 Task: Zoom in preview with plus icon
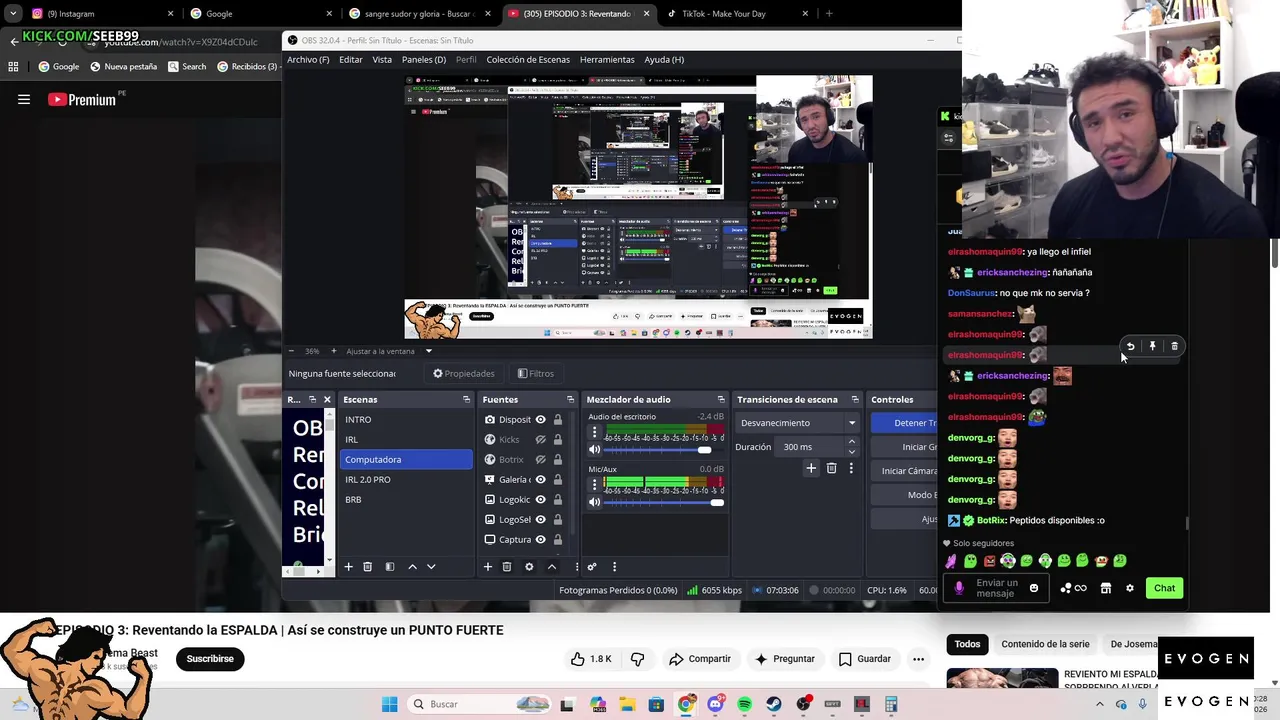tap(333, 351)
